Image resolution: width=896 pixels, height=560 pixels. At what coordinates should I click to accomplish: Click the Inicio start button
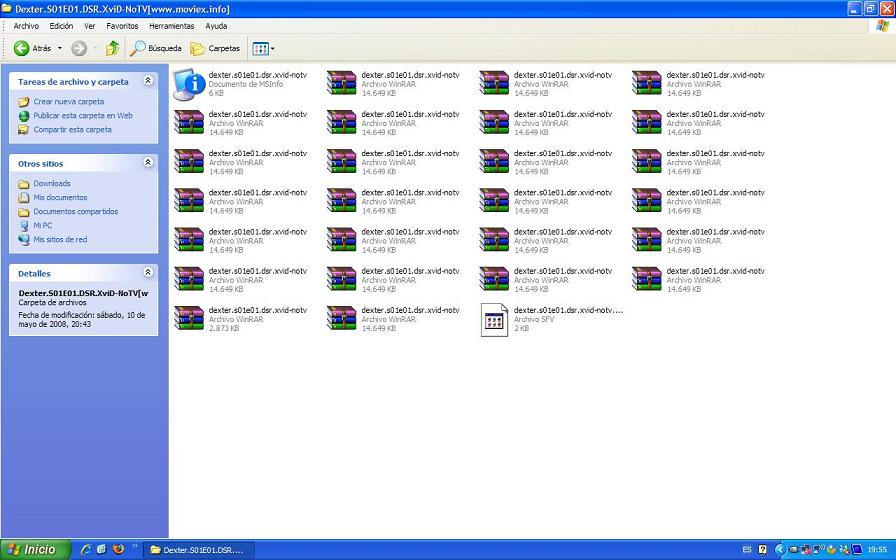click(35, 549)
